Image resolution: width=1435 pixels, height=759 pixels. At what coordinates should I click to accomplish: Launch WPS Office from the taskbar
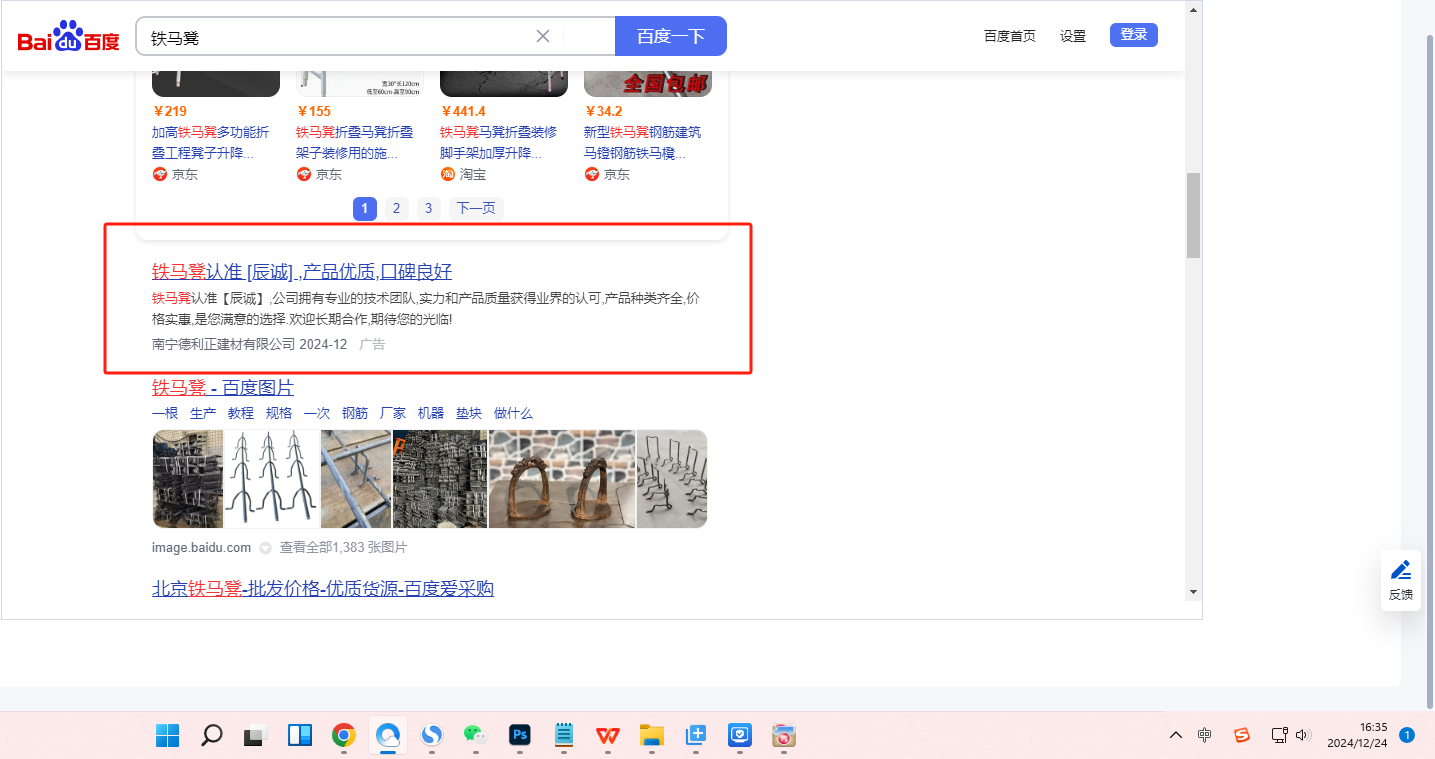607,735
